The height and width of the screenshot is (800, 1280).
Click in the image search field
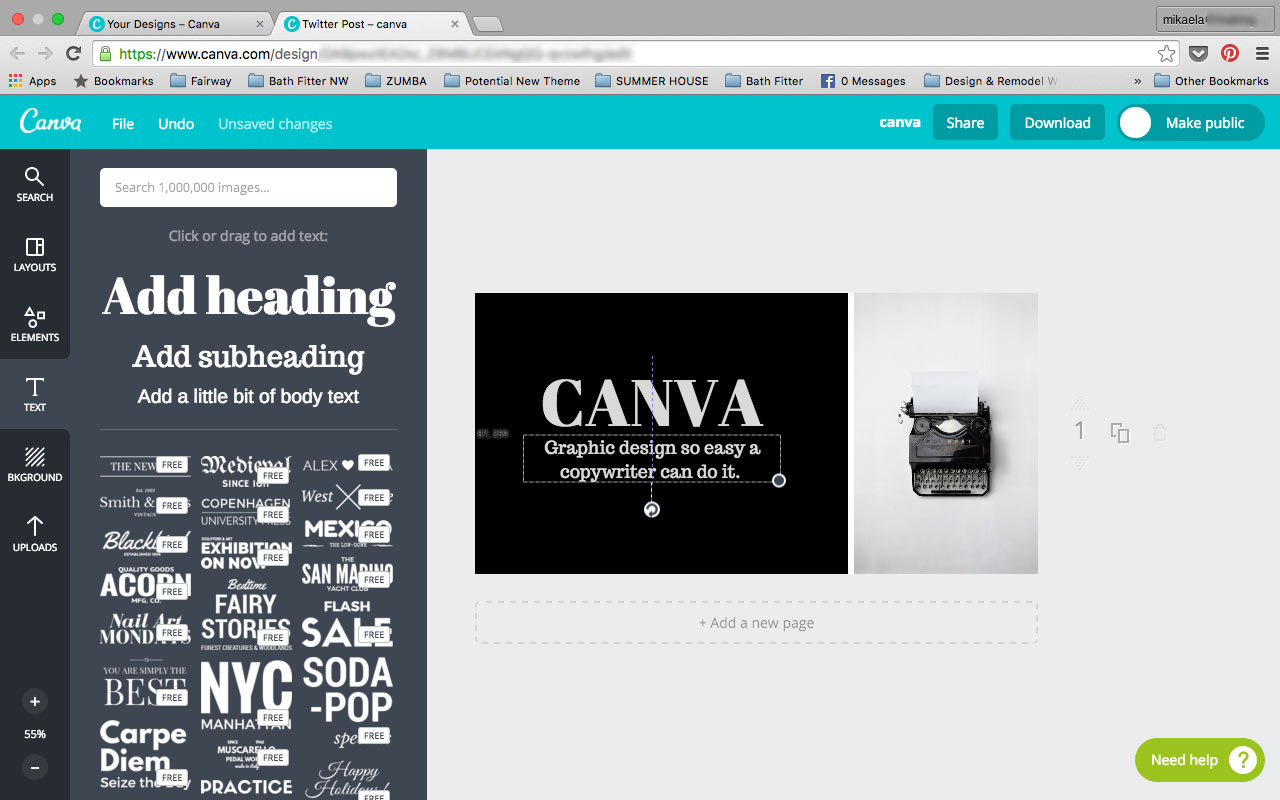[248, 187]
